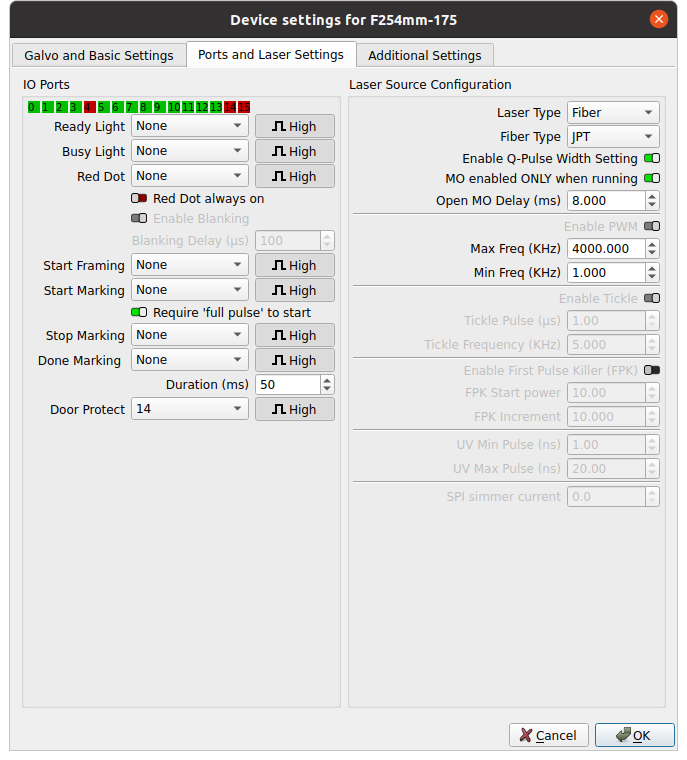The image size is (687, 760).
Task: Click Open MO Delay input field
Action: click(x=607, y=201)
